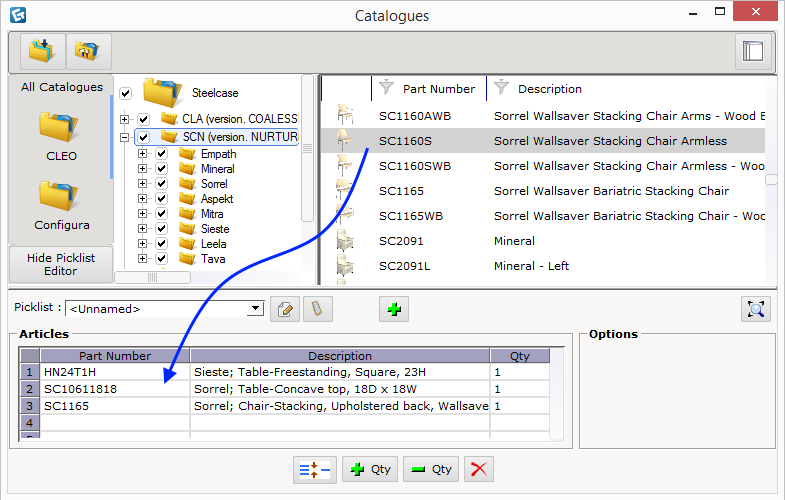Toggle the panel layout icon at top right
This screenshot has height=500, width=785.
coord(752,51)
